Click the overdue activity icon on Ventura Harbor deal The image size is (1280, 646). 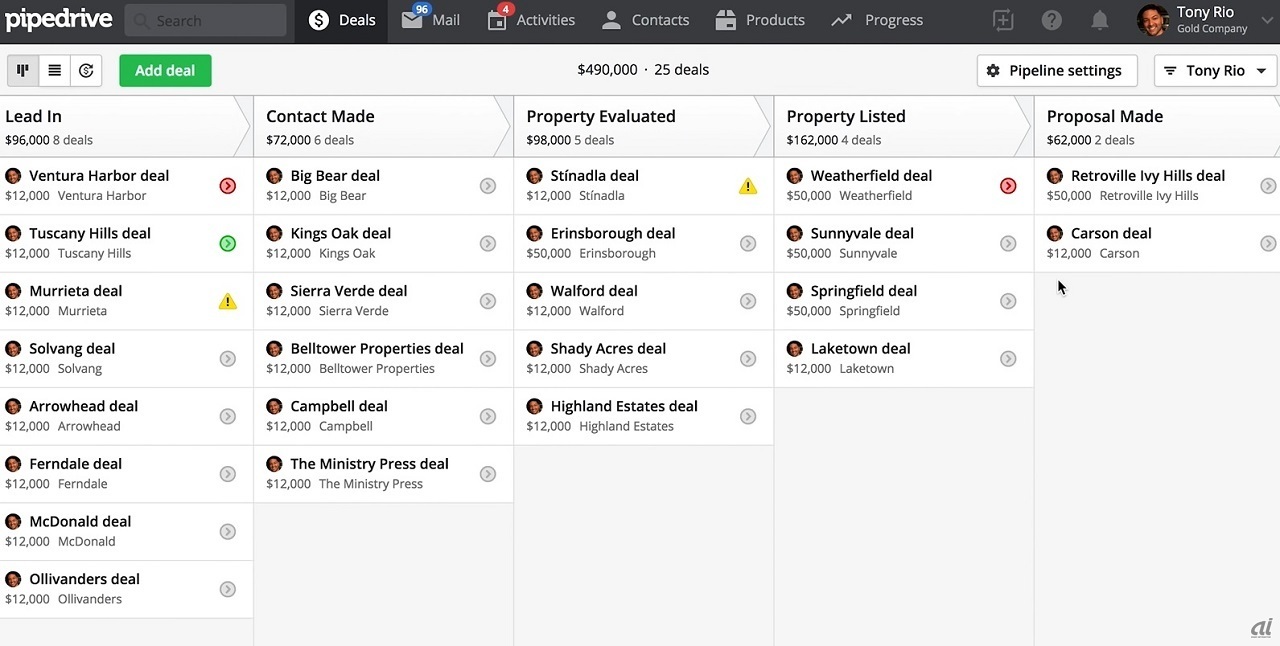228,186
